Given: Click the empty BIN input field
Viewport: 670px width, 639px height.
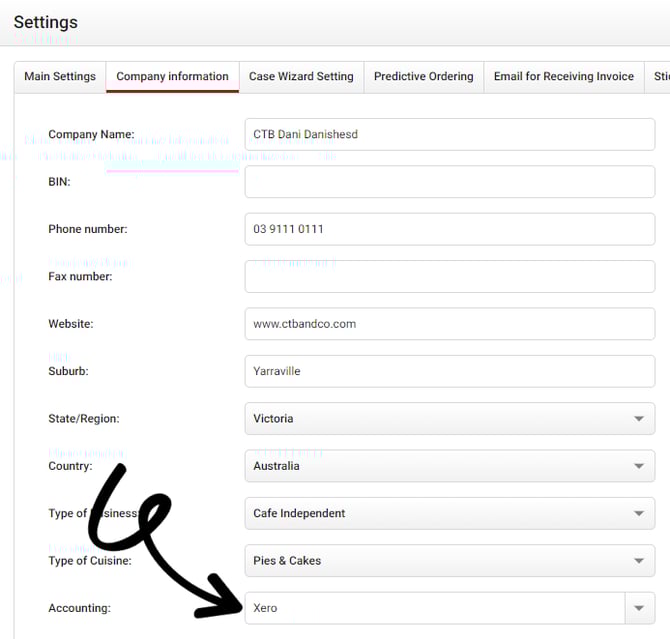Looking at the screenshot, I should tap(450, 182).
